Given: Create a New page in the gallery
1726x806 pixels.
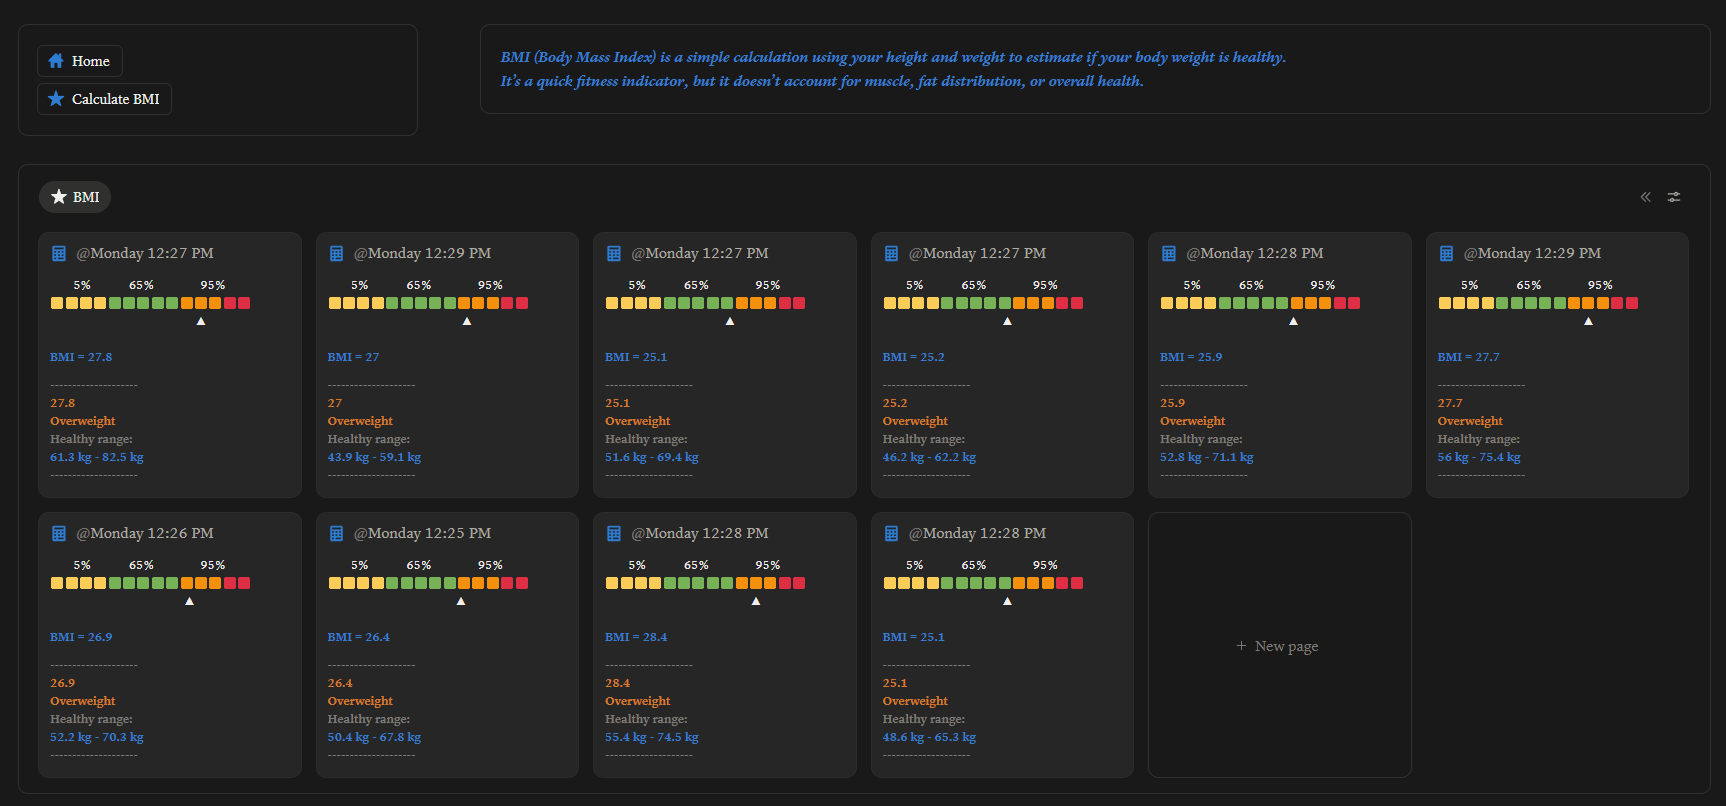Looking at the screenshot, I should tap(1279, 645).
